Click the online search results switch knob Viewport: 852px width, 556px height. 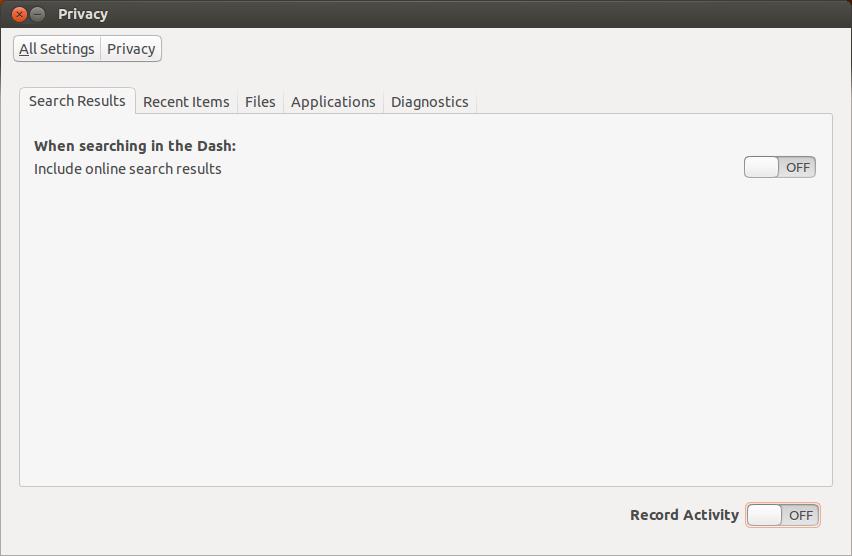[x=762, y=167]
